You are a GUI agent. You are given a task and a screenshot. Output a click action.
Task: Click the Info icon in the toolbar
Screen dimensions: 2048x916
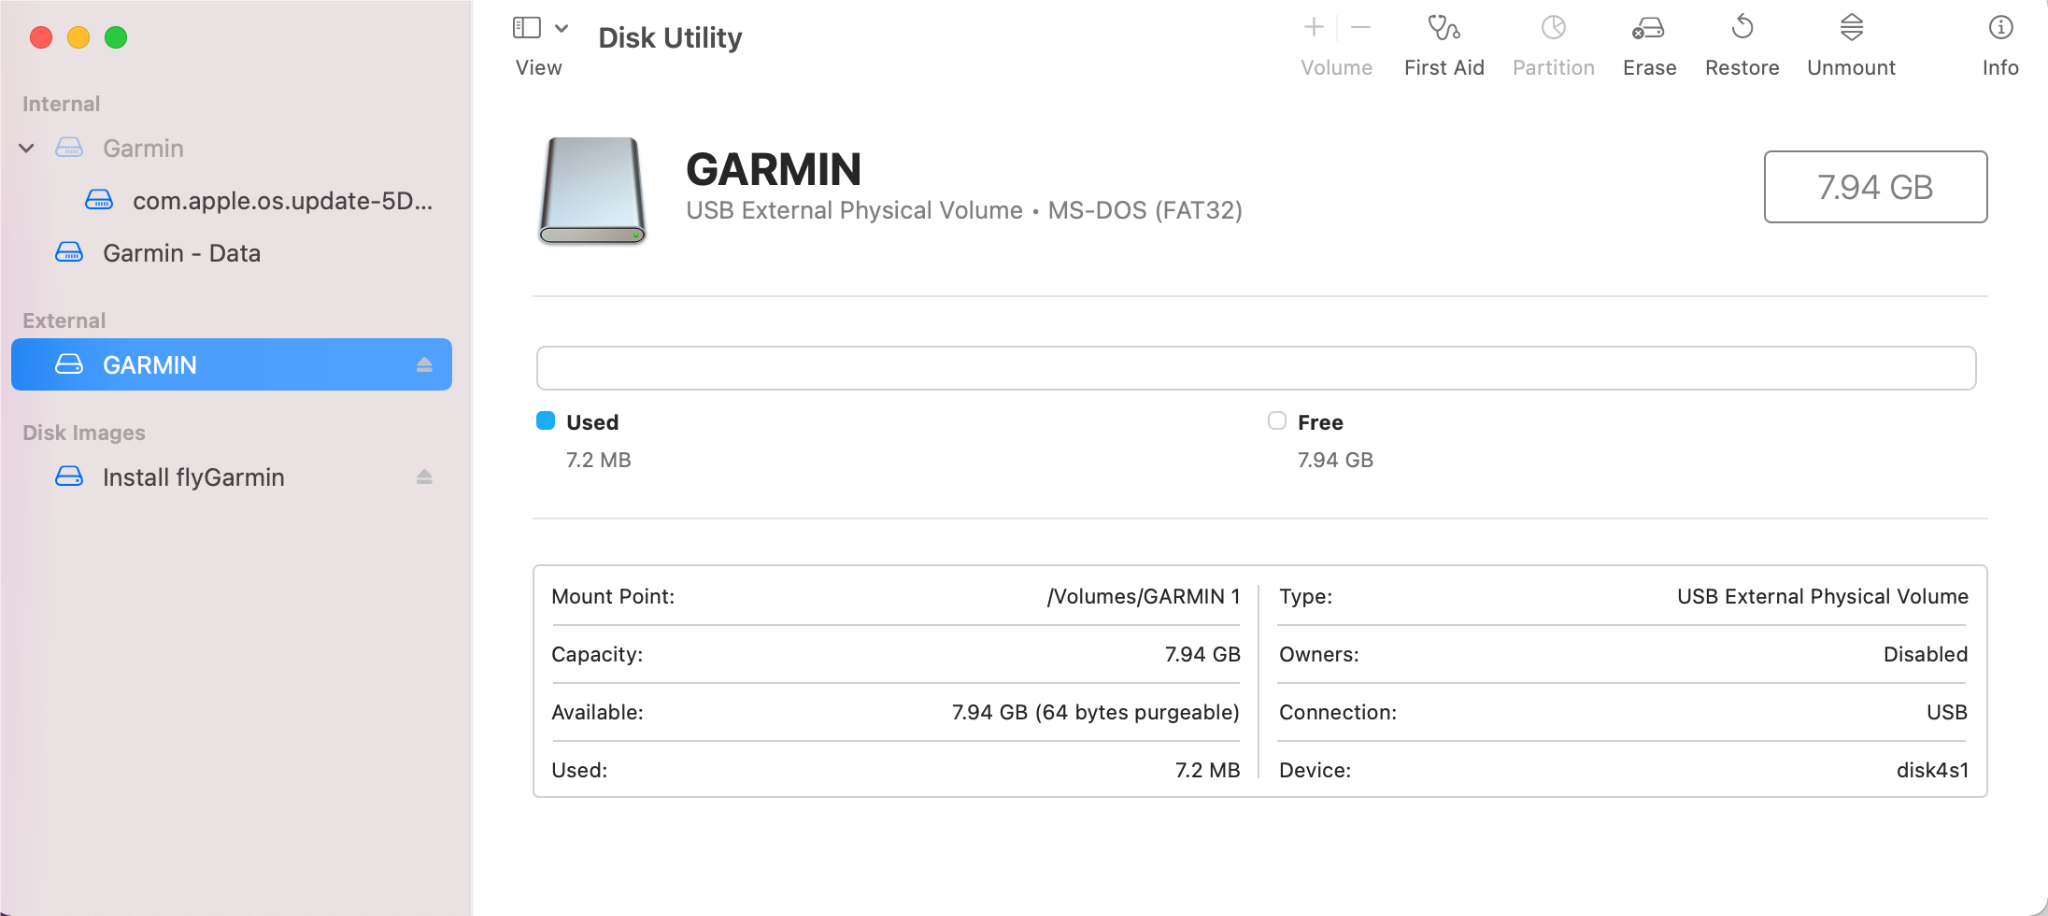(1999, 40)
